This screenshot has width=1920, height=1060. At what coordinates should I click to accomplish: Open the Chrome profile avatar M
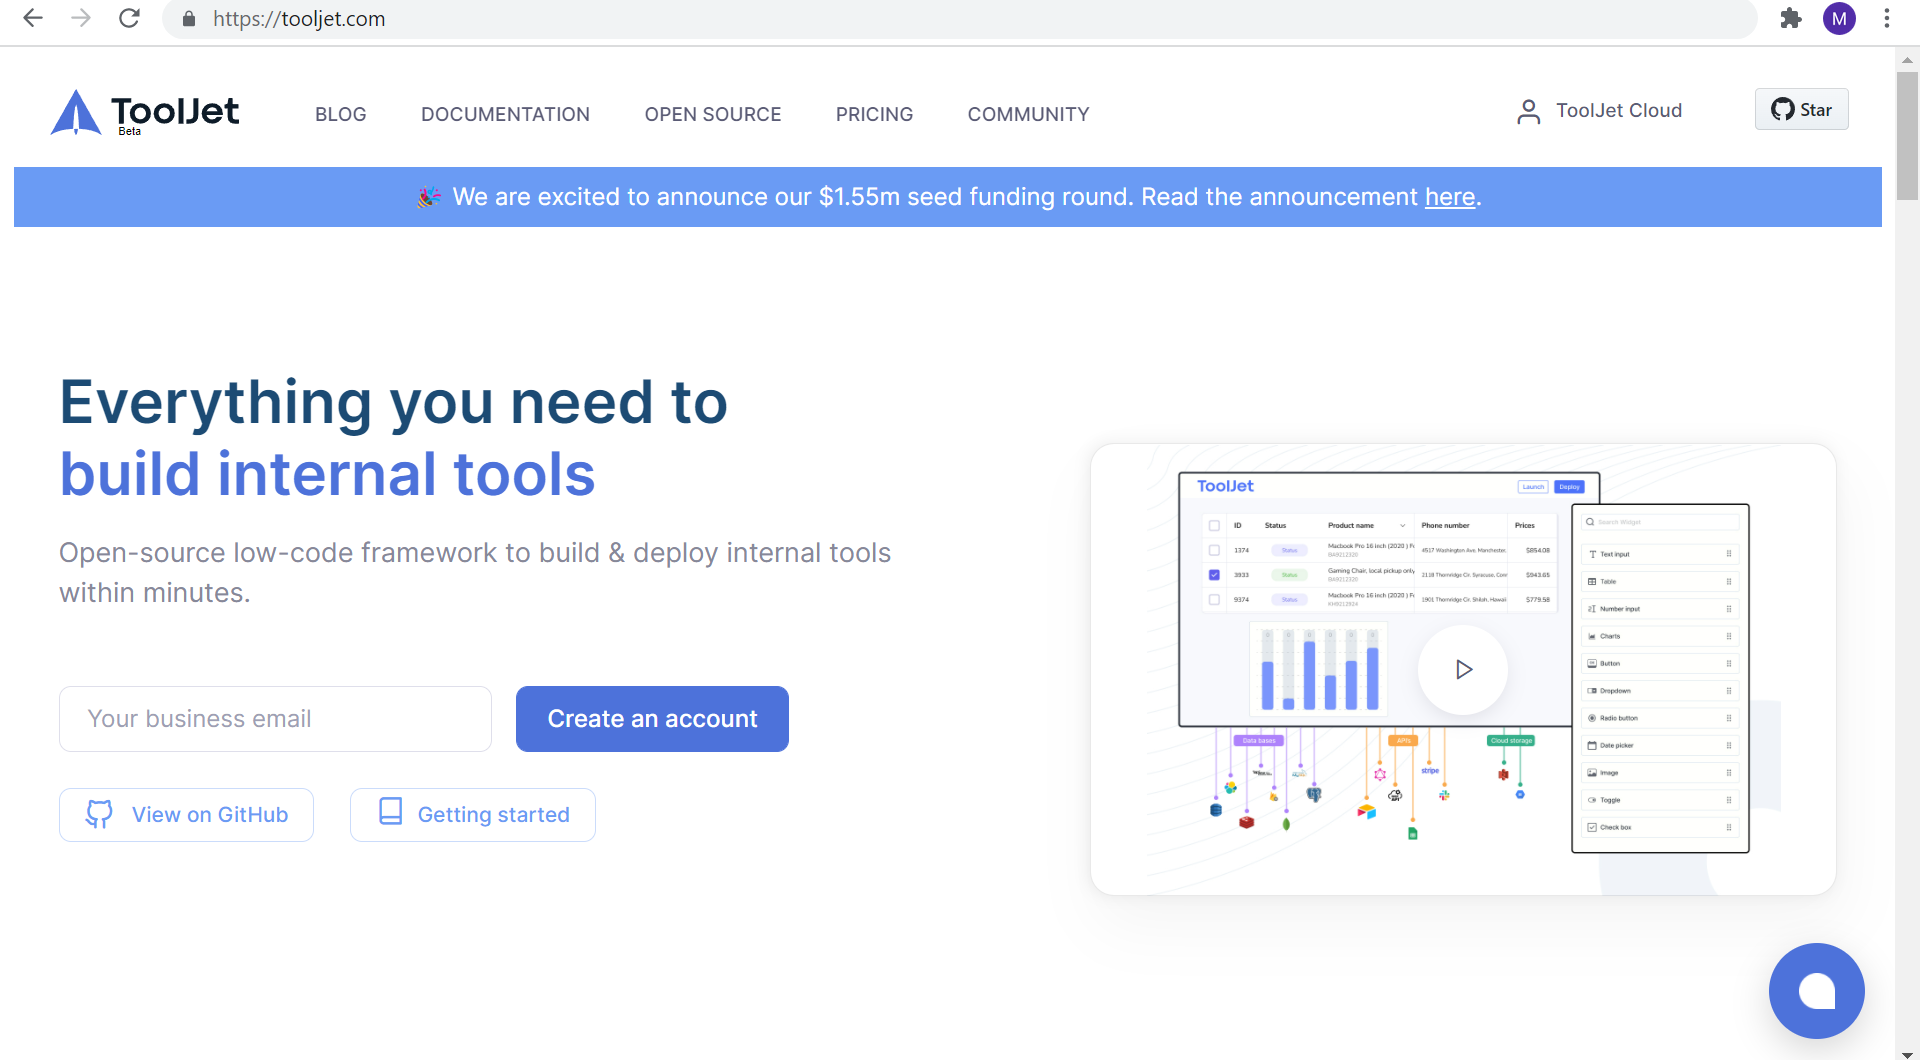(x=1839, y=18)
